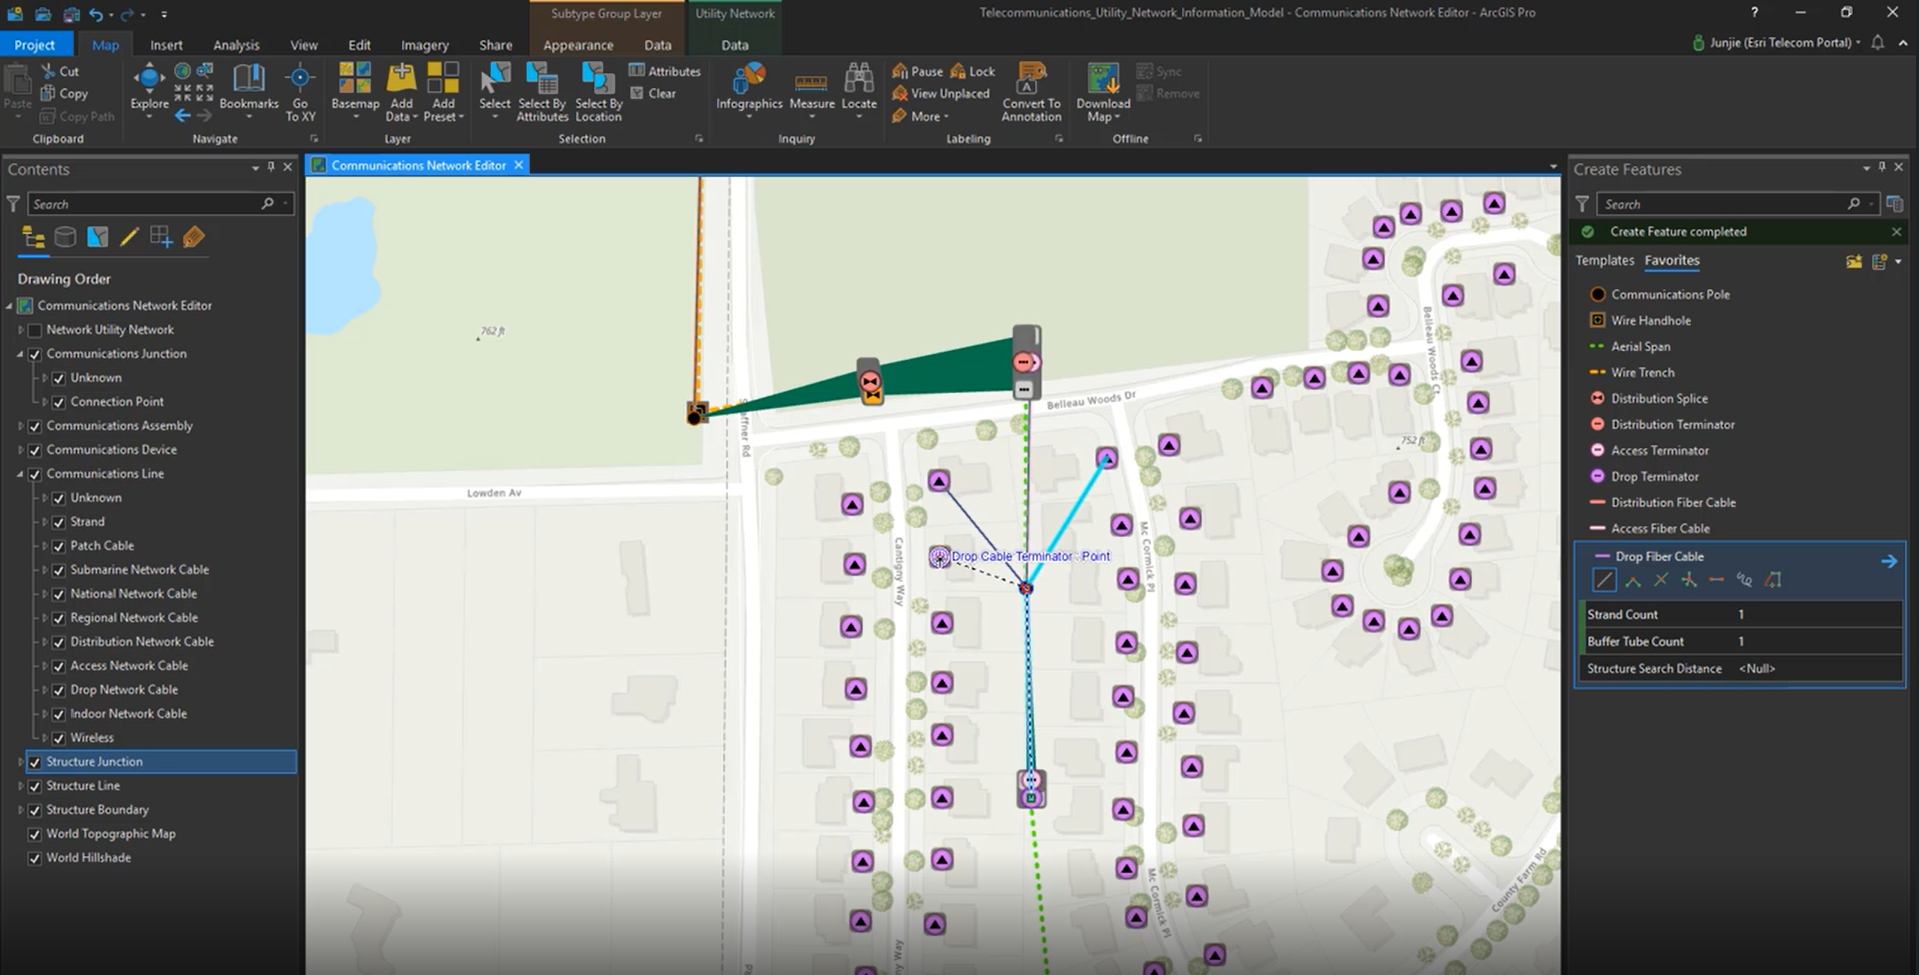Viewport: 1919px width, 975px height.
Task: Collapse the Communications Line group
Action: tap(20, 474)
